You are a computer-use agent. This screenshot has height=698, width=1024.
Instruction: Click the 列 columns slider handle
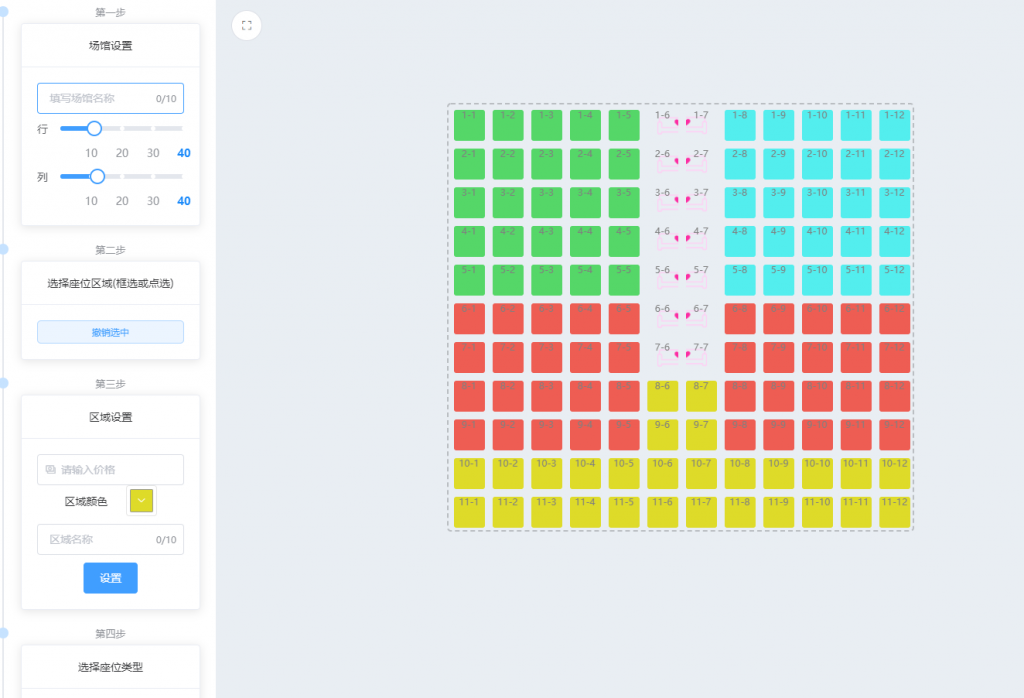tap(97, 176)
